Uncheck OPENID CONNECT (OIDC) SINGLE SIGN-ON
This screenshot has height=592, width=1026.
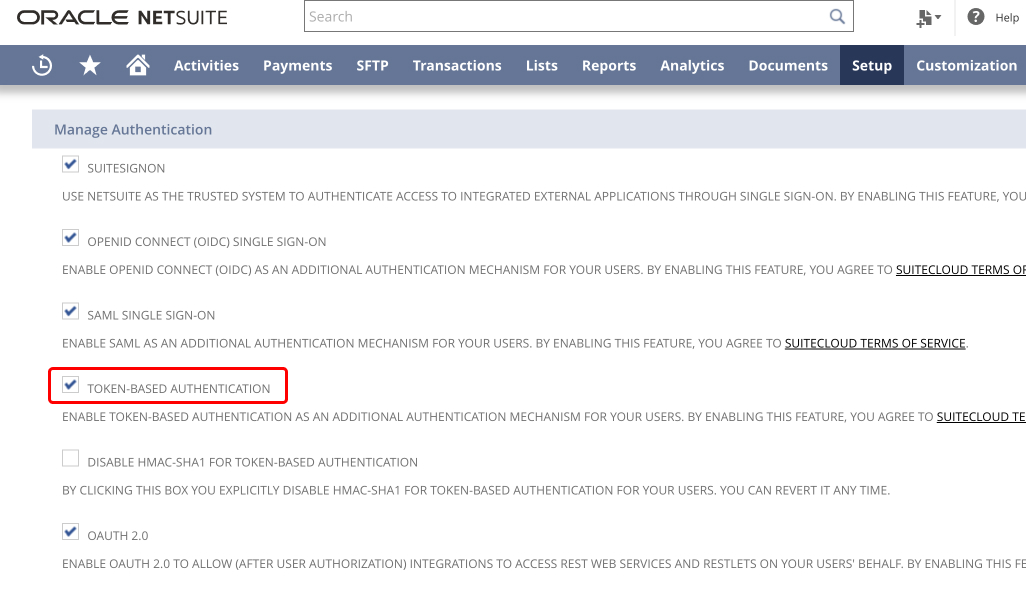[70, 237]
